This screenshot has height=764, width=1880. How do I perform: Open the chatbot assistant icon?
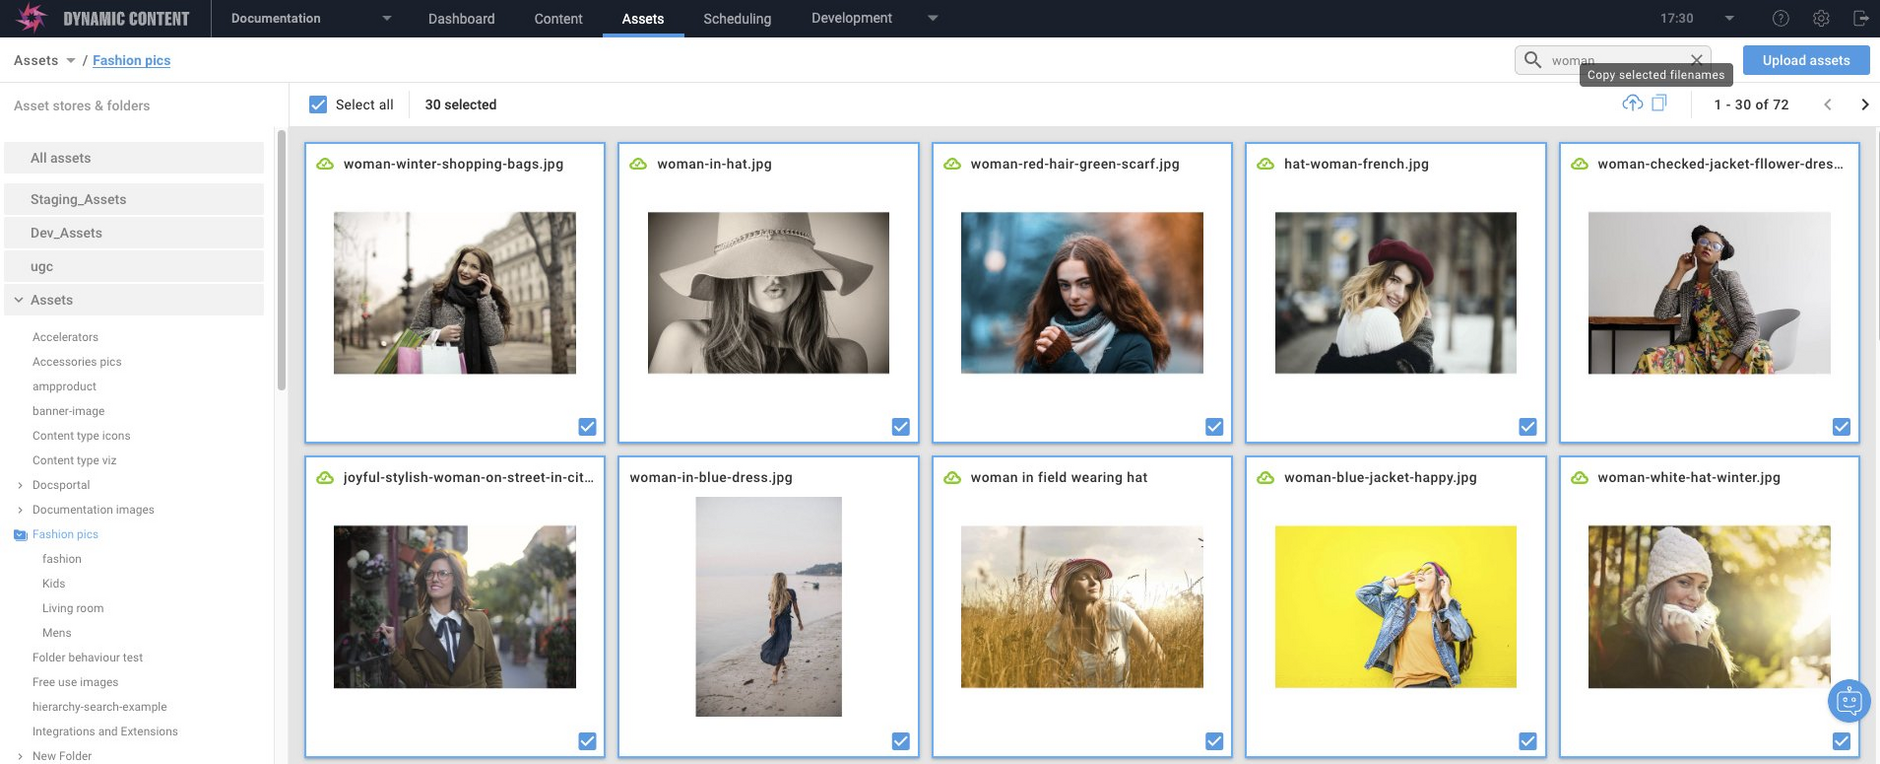[1849, 701]
